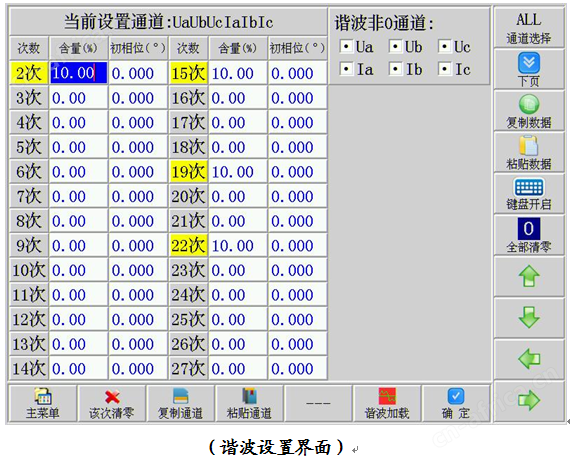Open ALL 通道选择 channel selector
570x458 pixels.
click(529, 28)
